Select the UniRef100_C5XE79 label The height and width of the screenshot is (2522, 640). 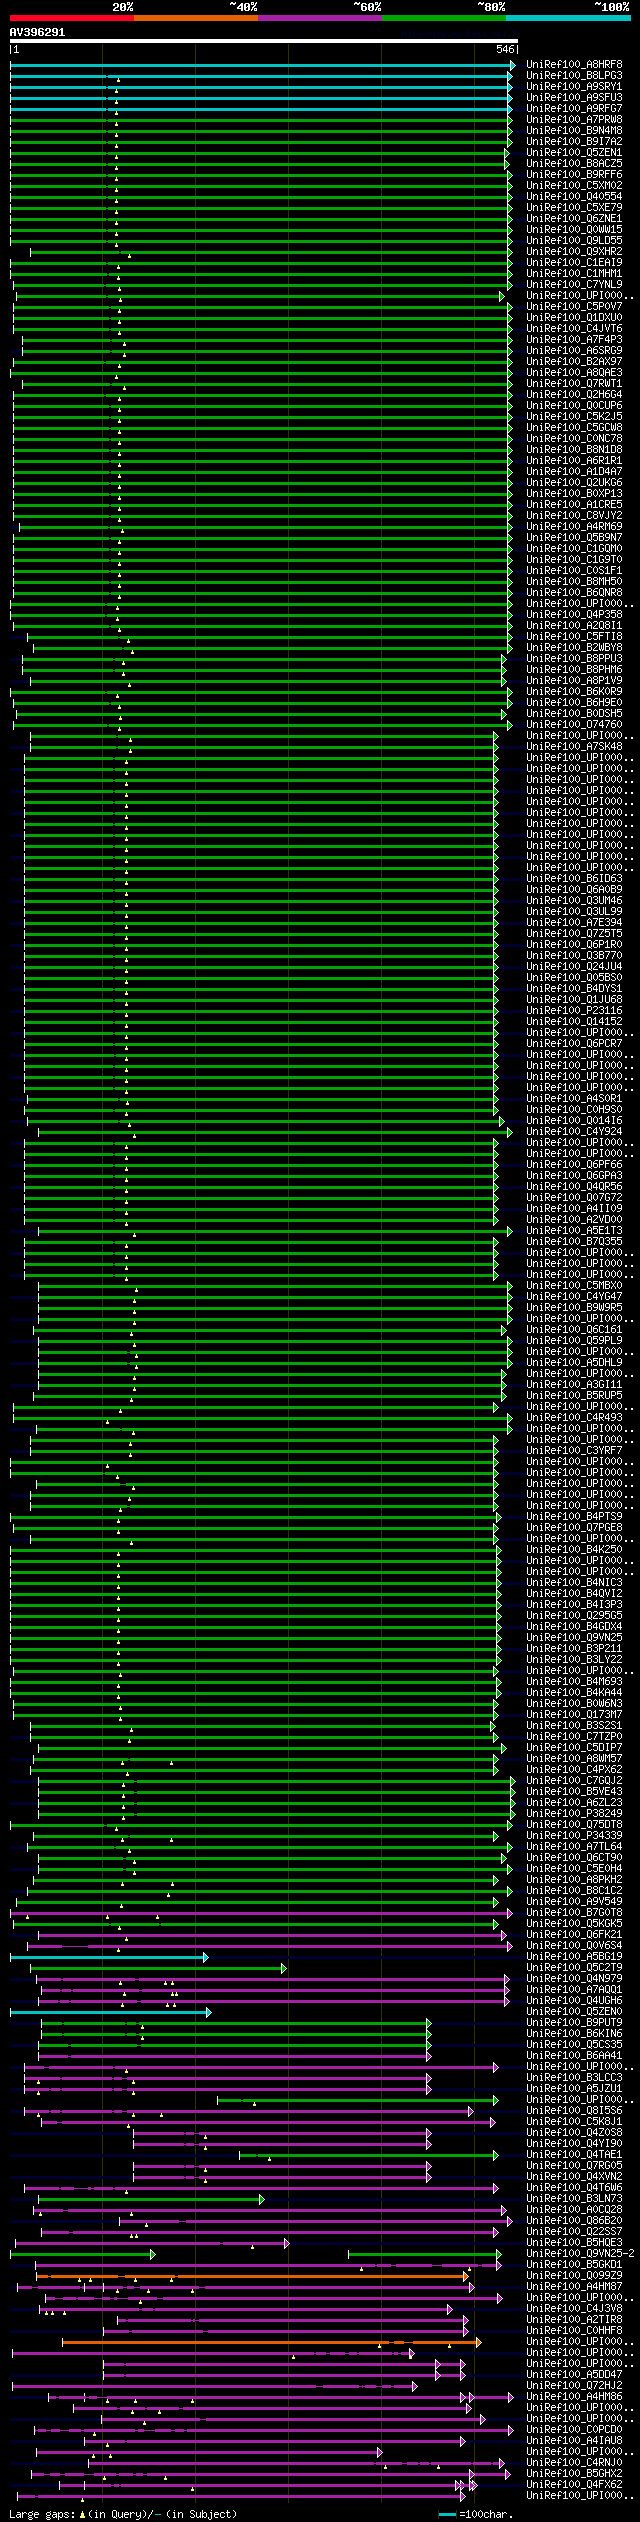[x=574, y=208]
